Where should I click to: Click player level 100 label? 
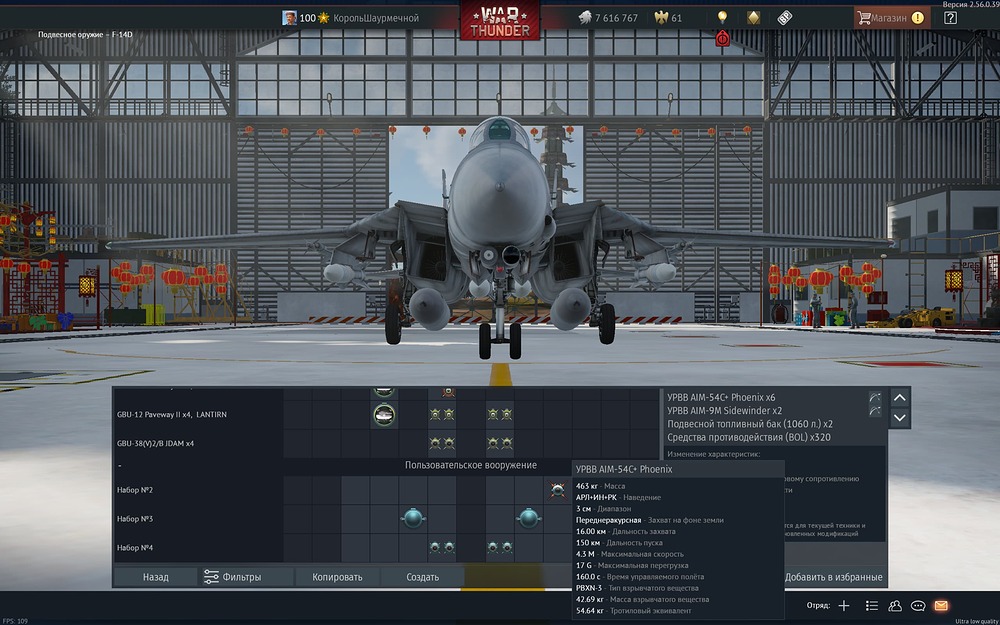point(307,18)
